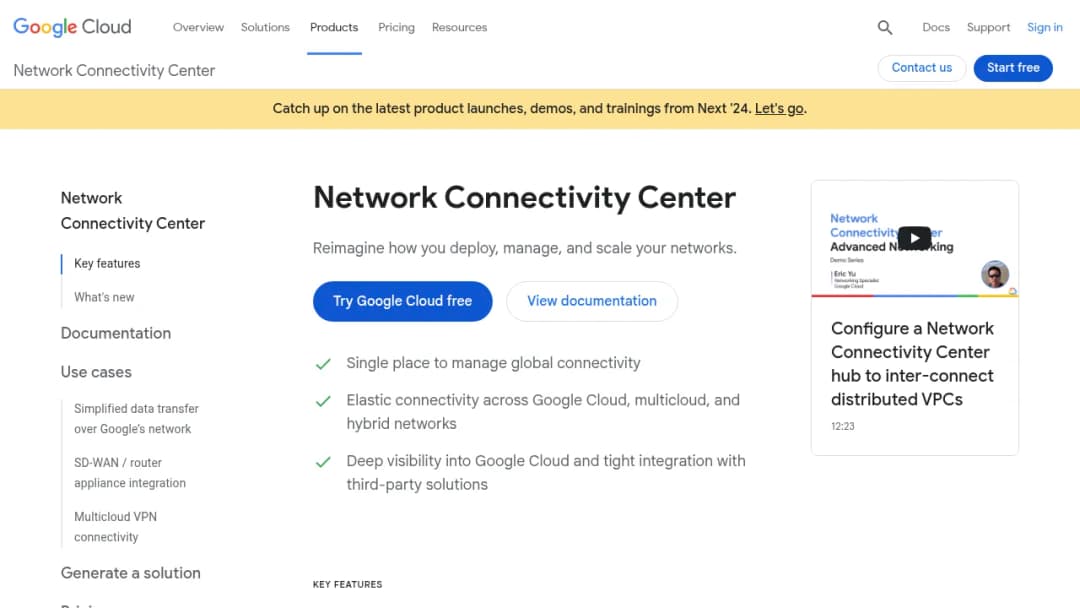Screen dimensions: 1080x608
Task: Open the Support link
Action: point(988,28)
